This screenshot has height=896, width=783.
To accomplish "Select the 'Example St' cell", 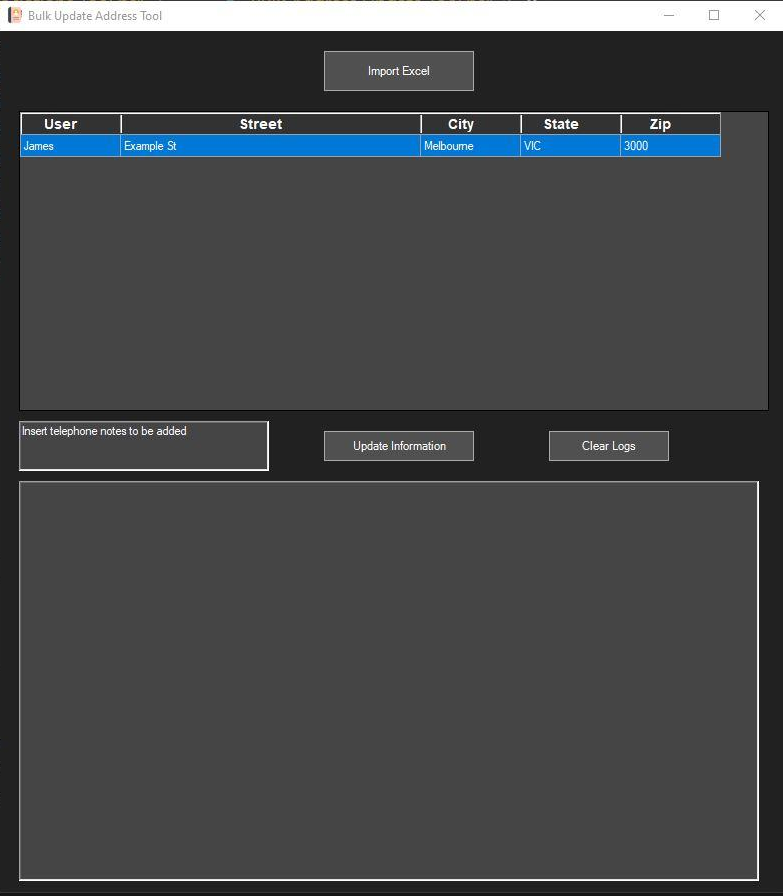I will tap(270, 146).
